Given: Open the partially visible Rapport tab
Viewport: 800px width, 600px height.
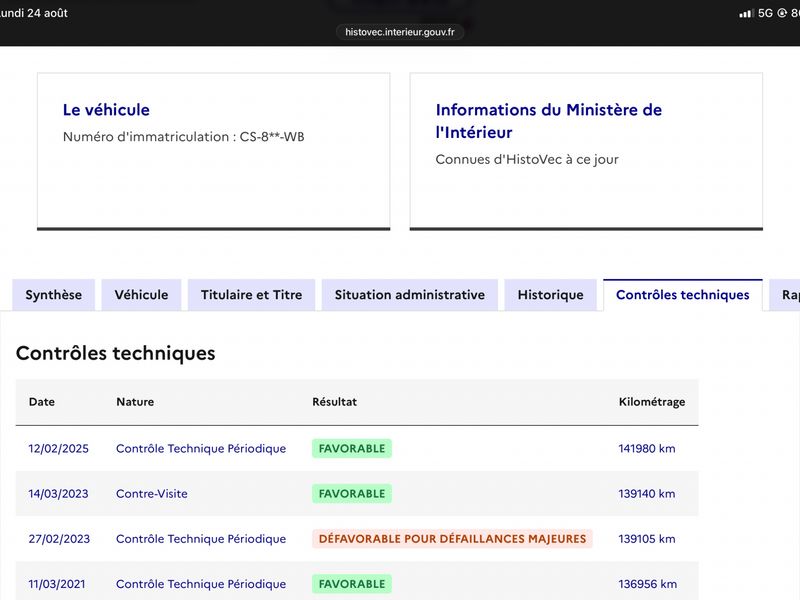Looking at the screenshot, I should tap(786, 295).
